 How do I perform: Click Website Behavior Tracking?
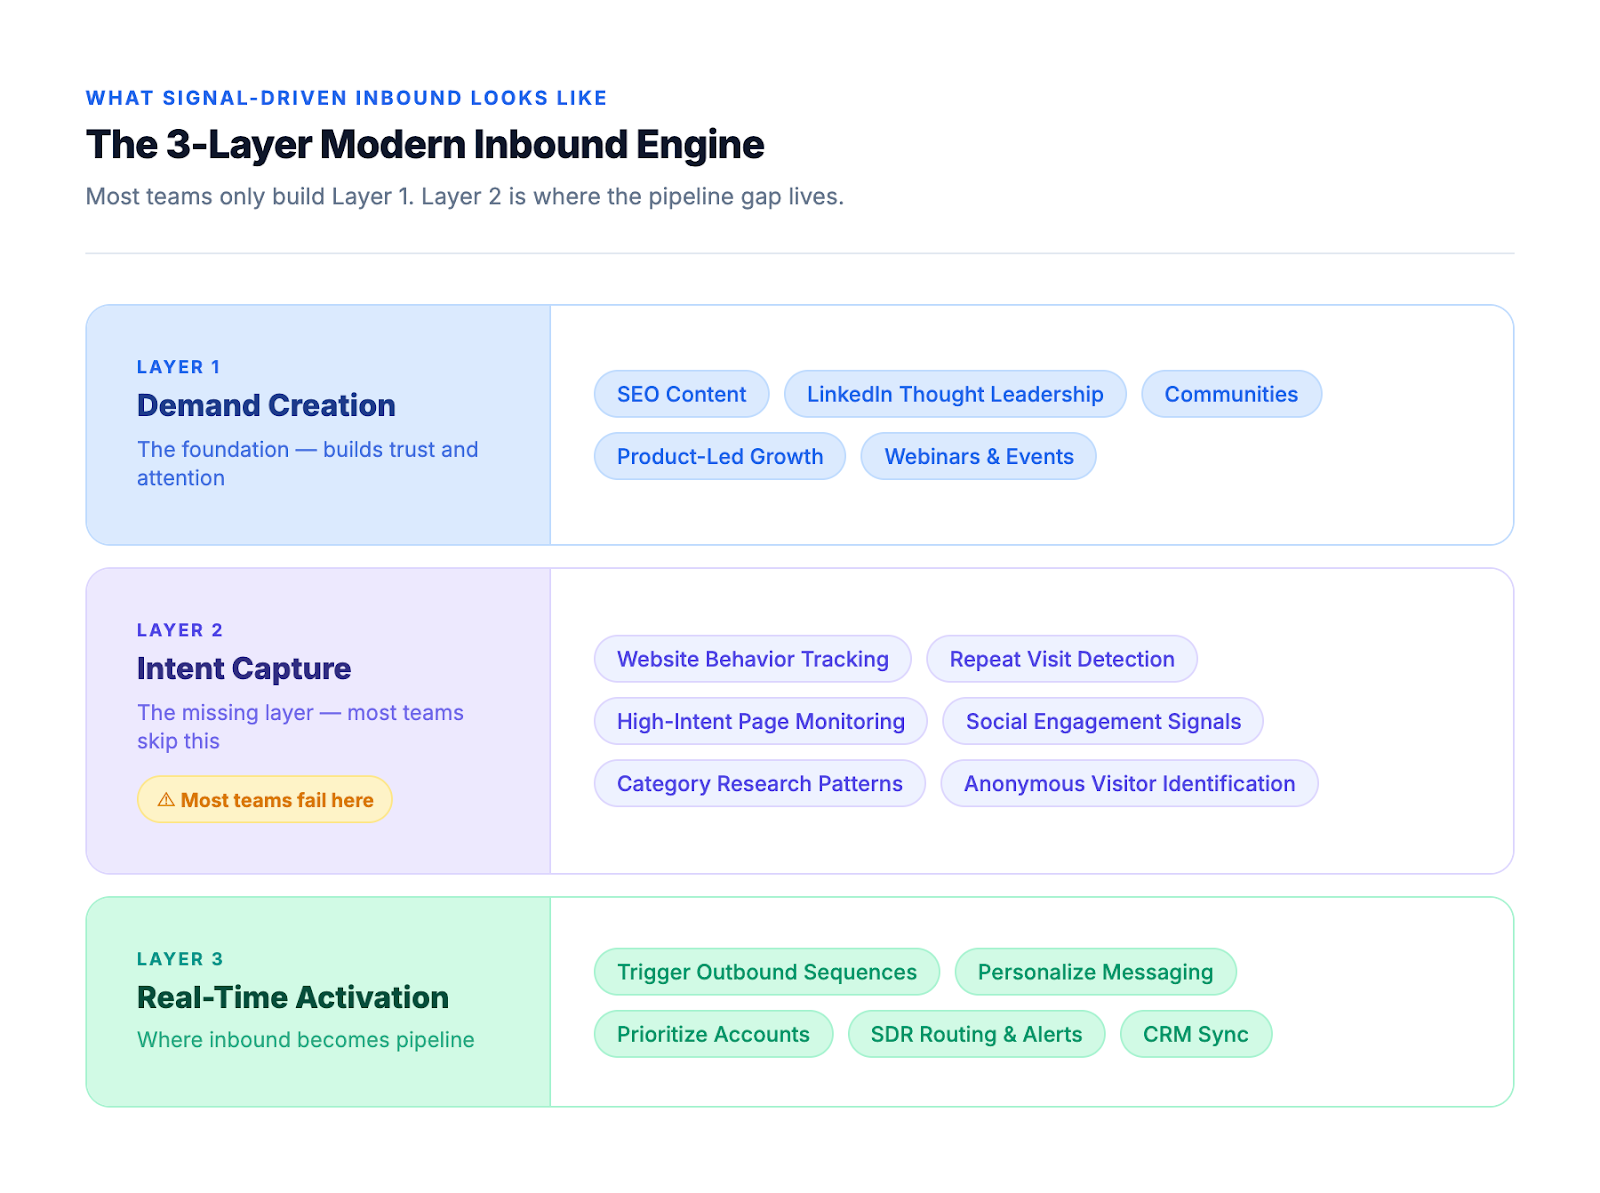[x=752, y=659]
